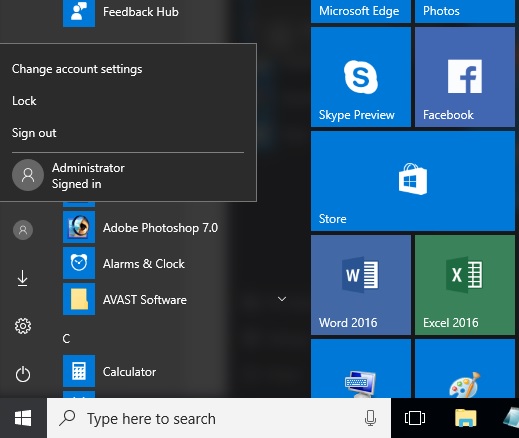Expand AVAST Software folder chevron

pyautogui.click(x=282, y=299)
